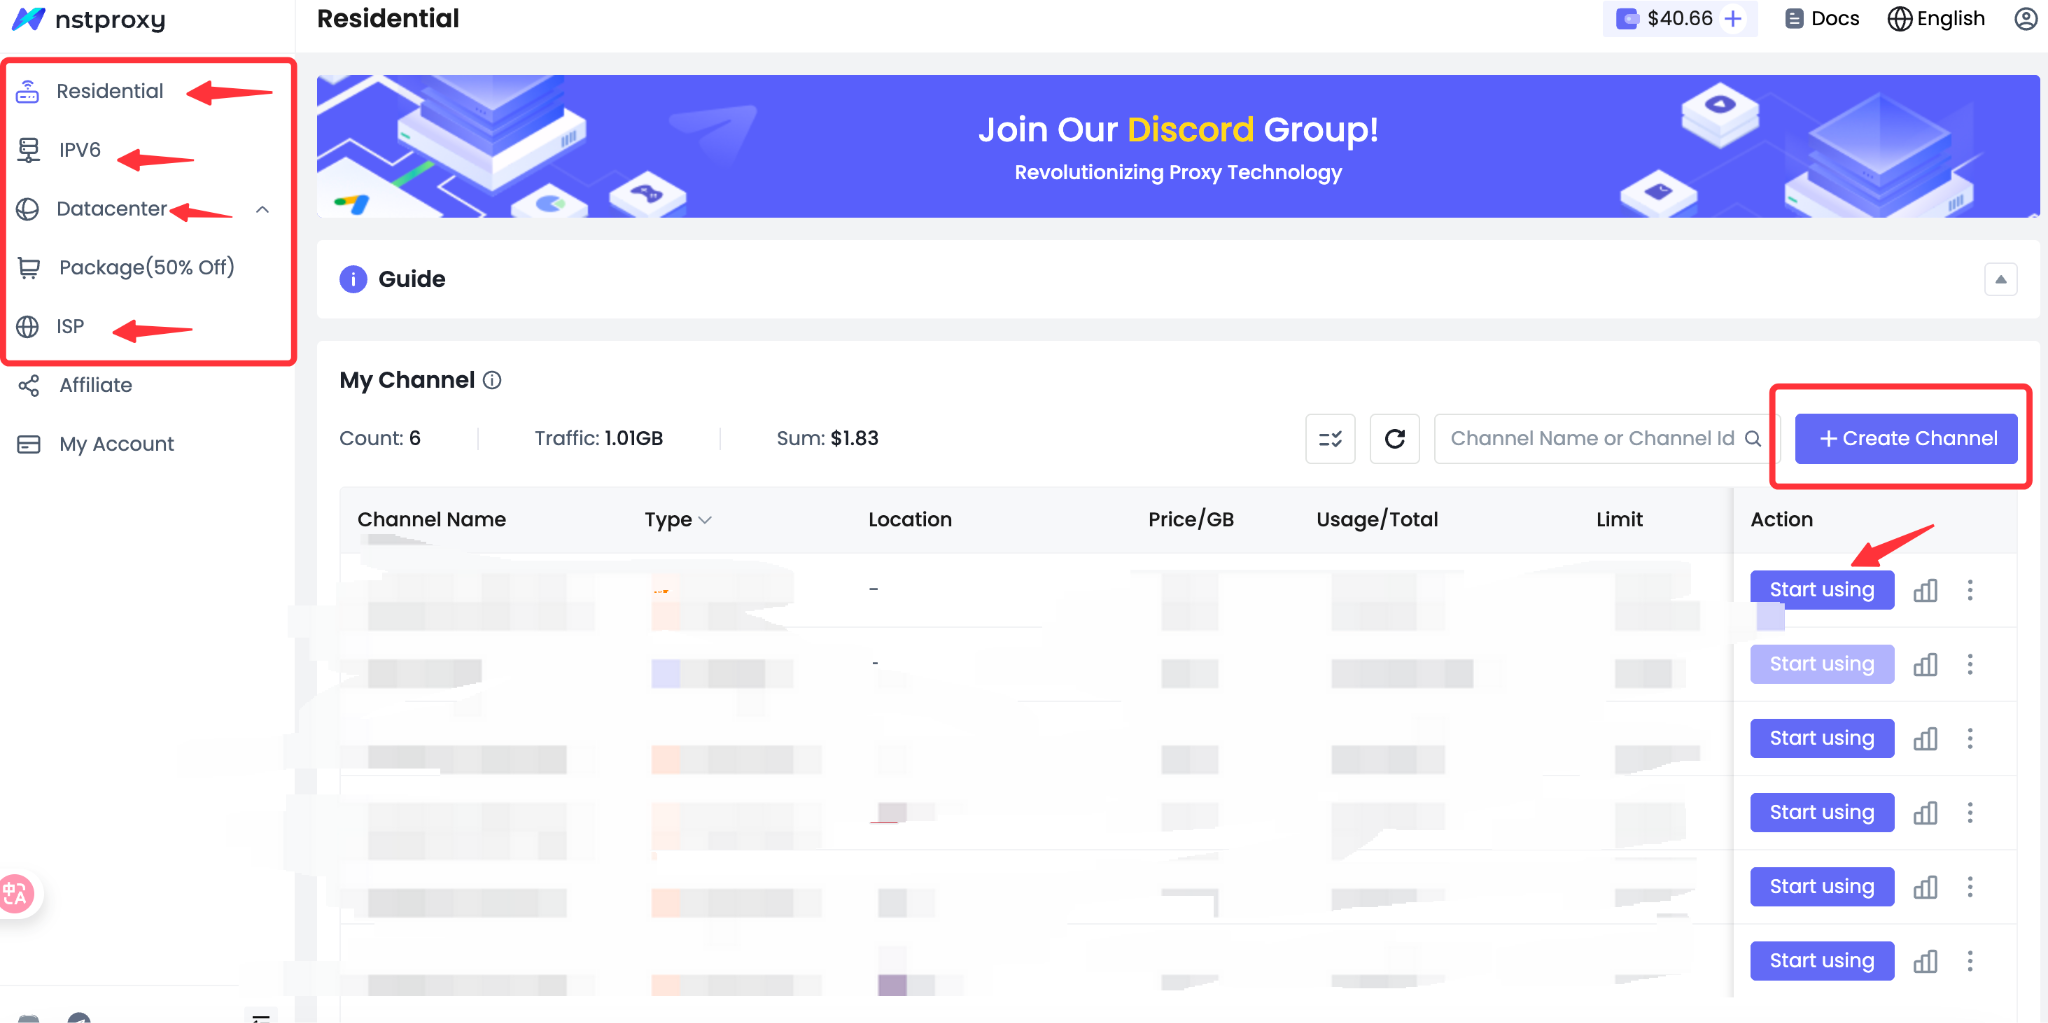Go to the IPV6 sidebar section

tap(79, 150)
